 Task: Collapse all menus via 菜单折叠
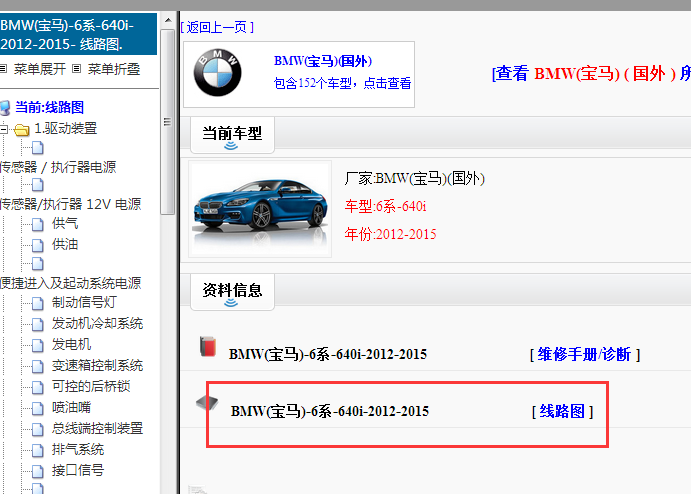114,69
